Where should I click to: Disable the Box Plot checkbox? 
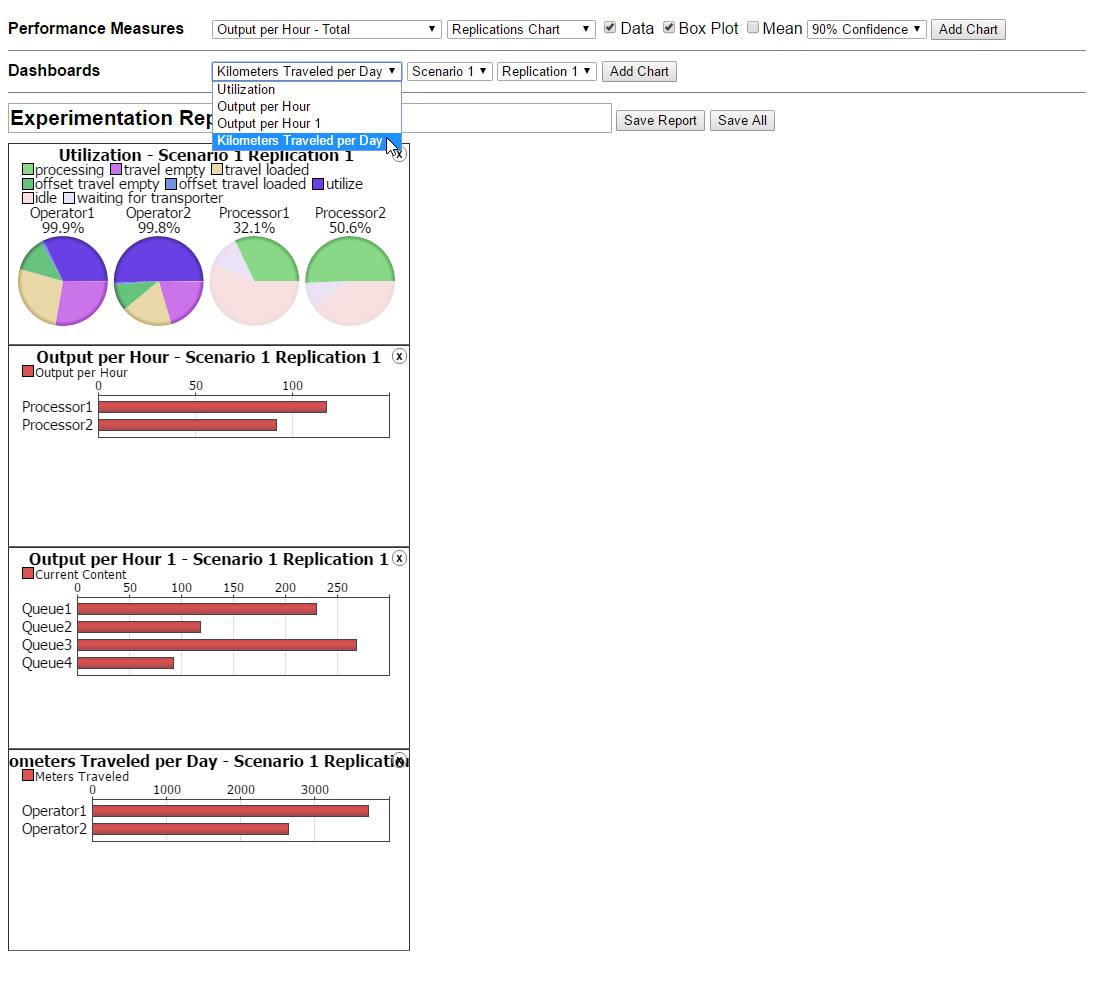[669, 28]
